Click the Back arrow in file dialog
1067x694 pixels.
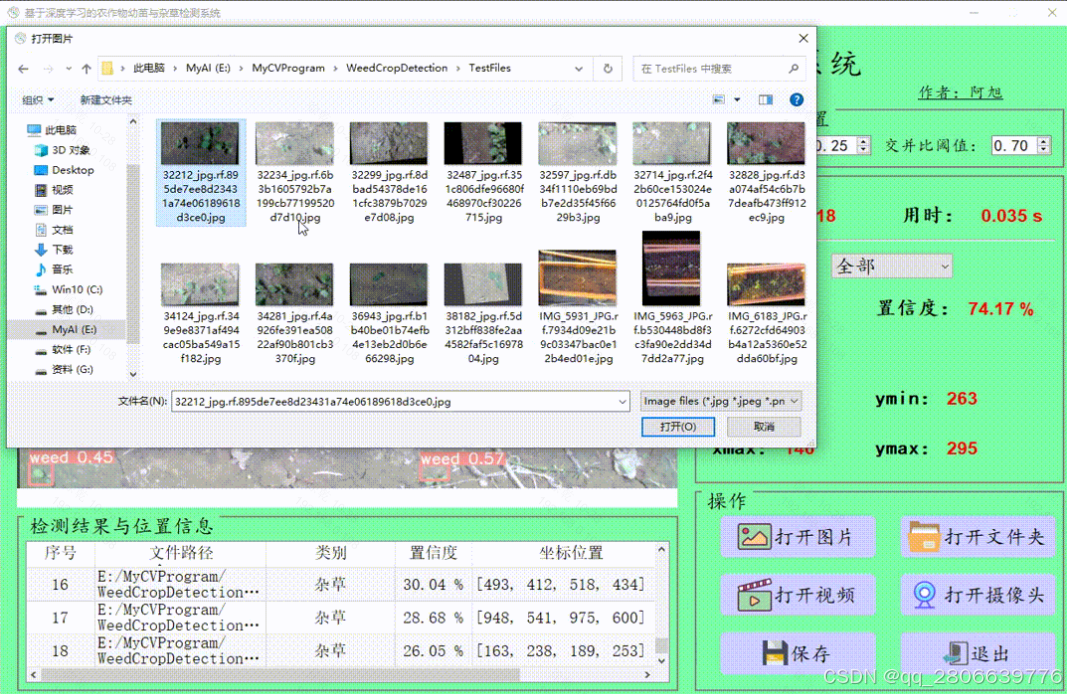coord(23,69)
